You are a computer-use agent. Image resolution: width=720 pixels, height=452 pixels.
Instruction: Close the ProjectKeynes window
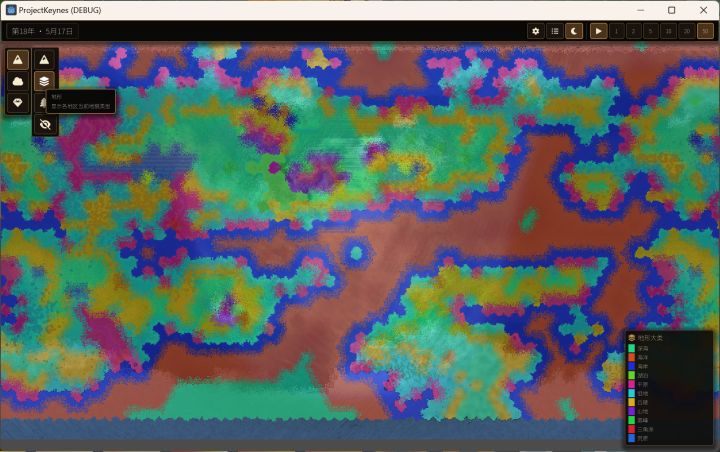pyautogui.click(x=703, y=10)
